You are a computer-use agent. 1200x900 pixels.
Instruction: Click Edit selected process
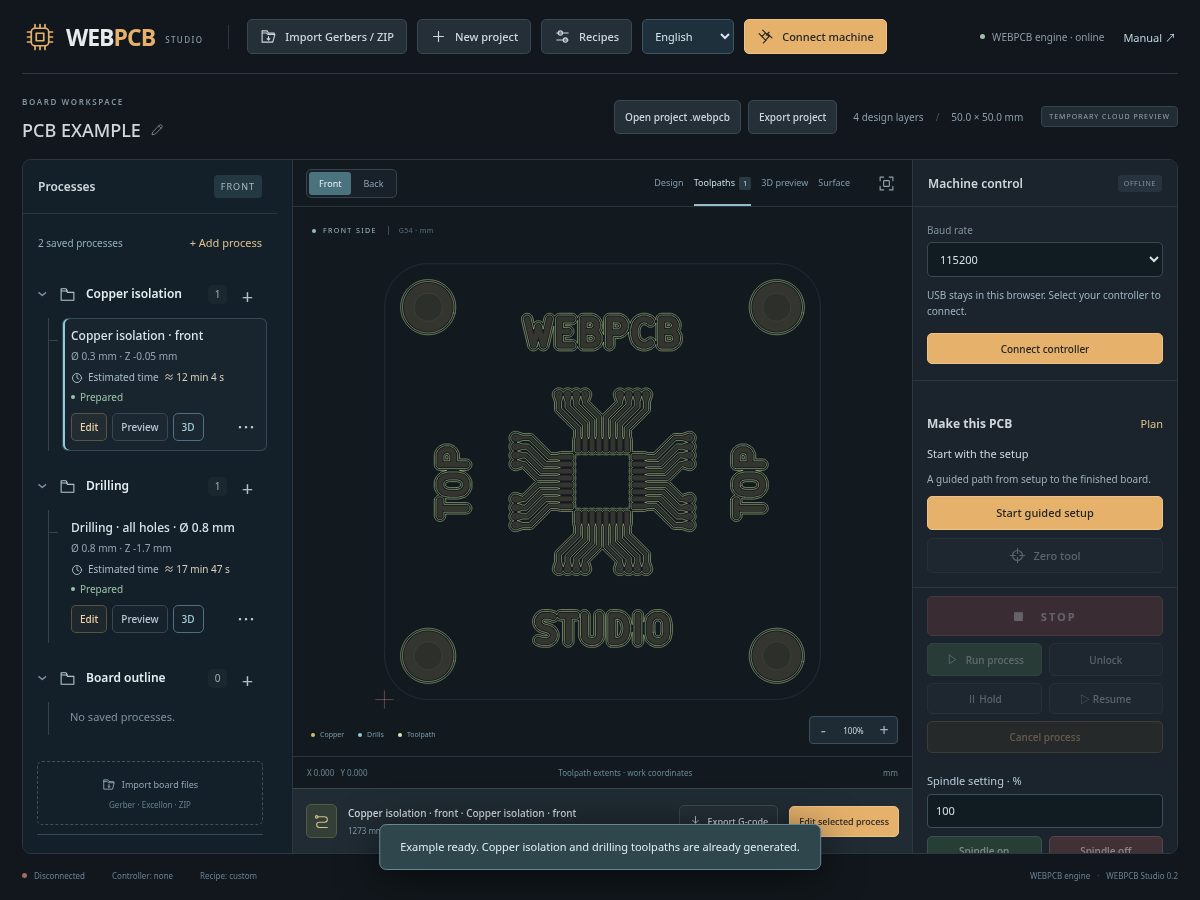[844, 821]
